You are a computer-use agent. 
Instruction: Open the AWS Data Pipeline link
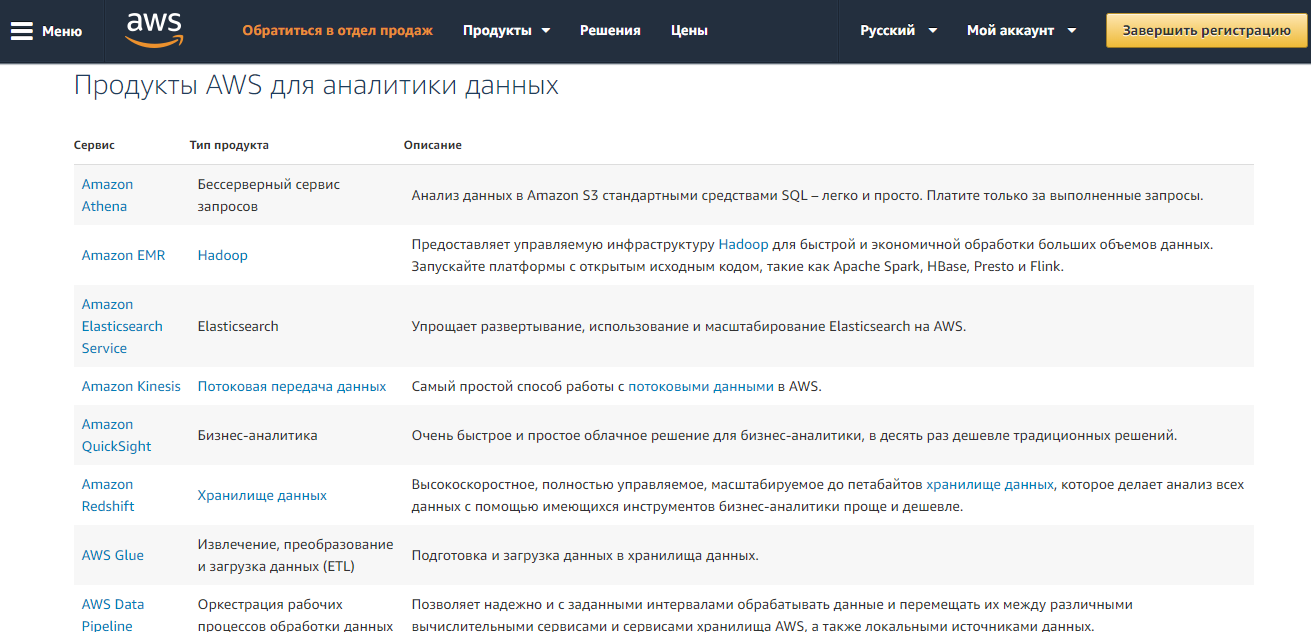[x=112, y=615]
